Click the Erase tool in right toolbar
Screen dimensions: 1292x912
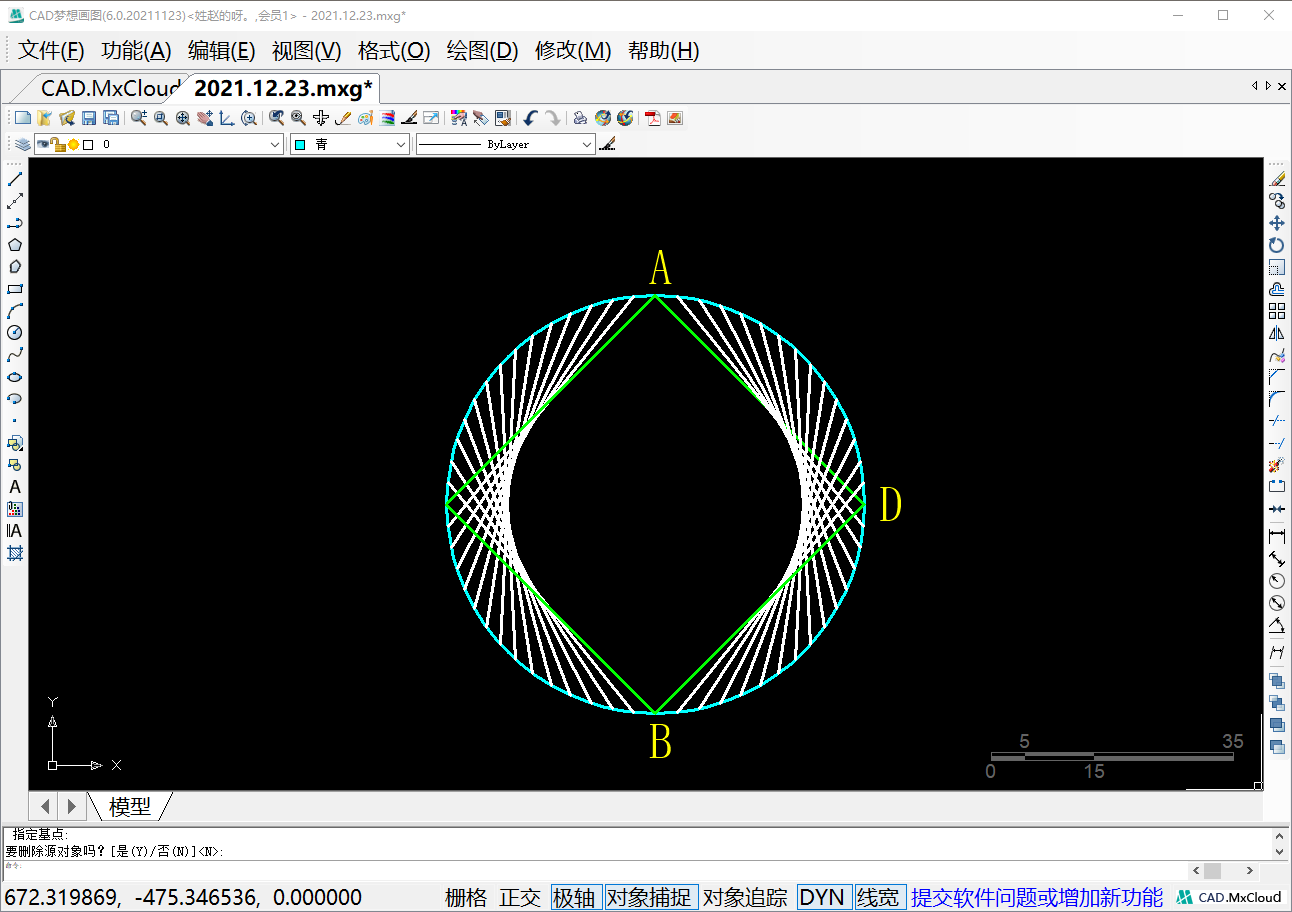(x=1277, y=178)
